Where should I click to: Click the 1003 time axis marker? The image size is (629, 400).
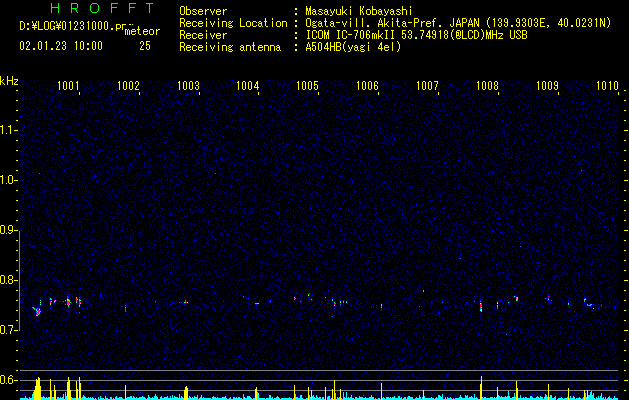click(188, 86)
